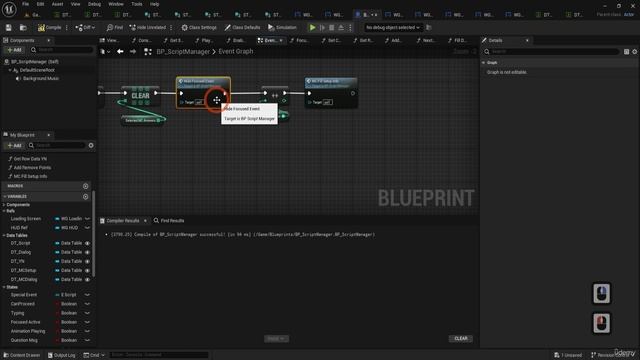Collapse DefaultSceneRoot in components tree
640x360 pixels.
click(x=10, y=70)
